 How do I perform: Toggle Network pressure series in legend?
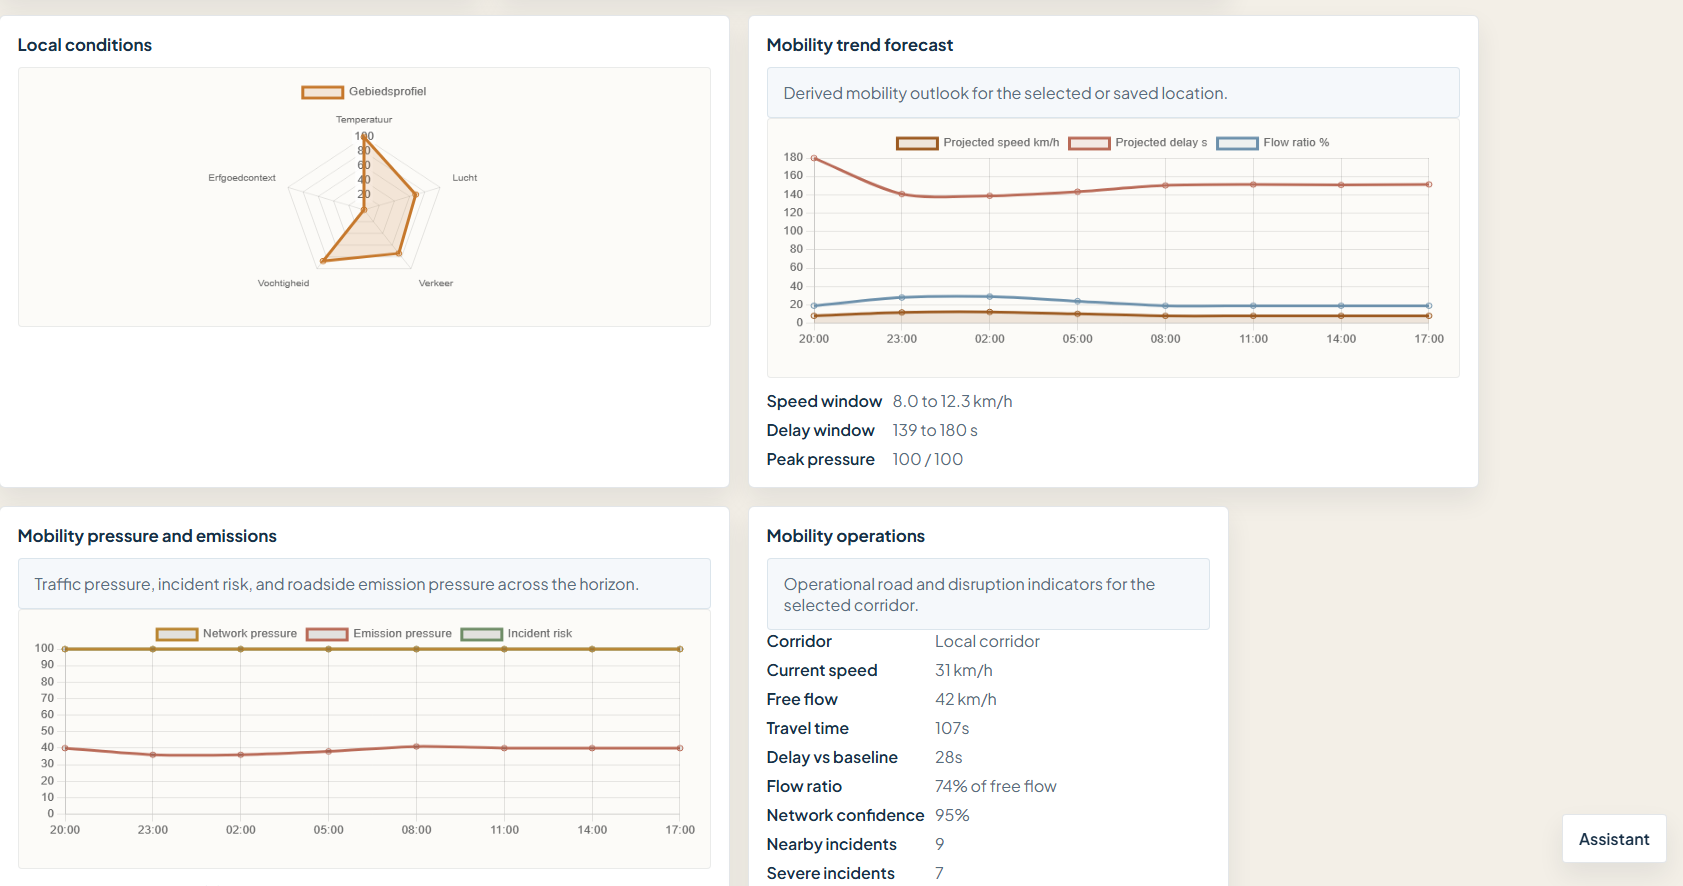(x=227, y=634)
